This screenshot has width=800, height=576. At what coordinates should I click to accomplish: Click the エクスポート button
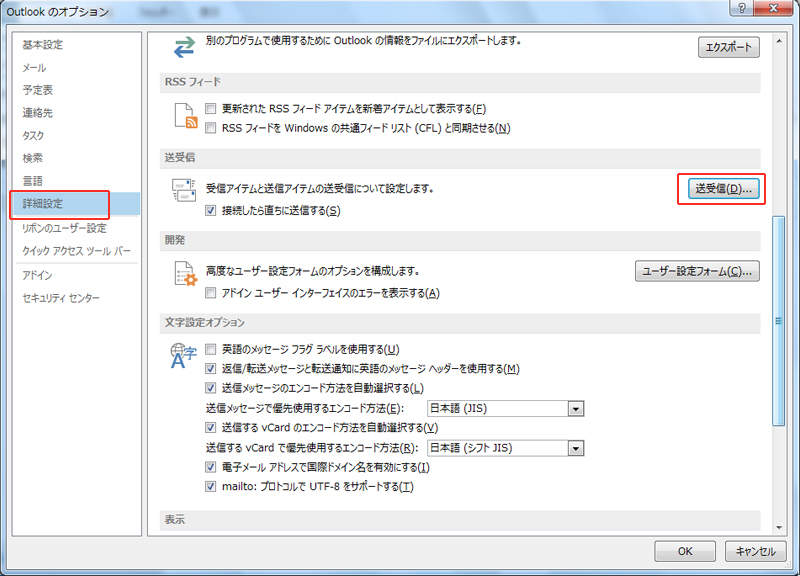[x=729, y=47]
